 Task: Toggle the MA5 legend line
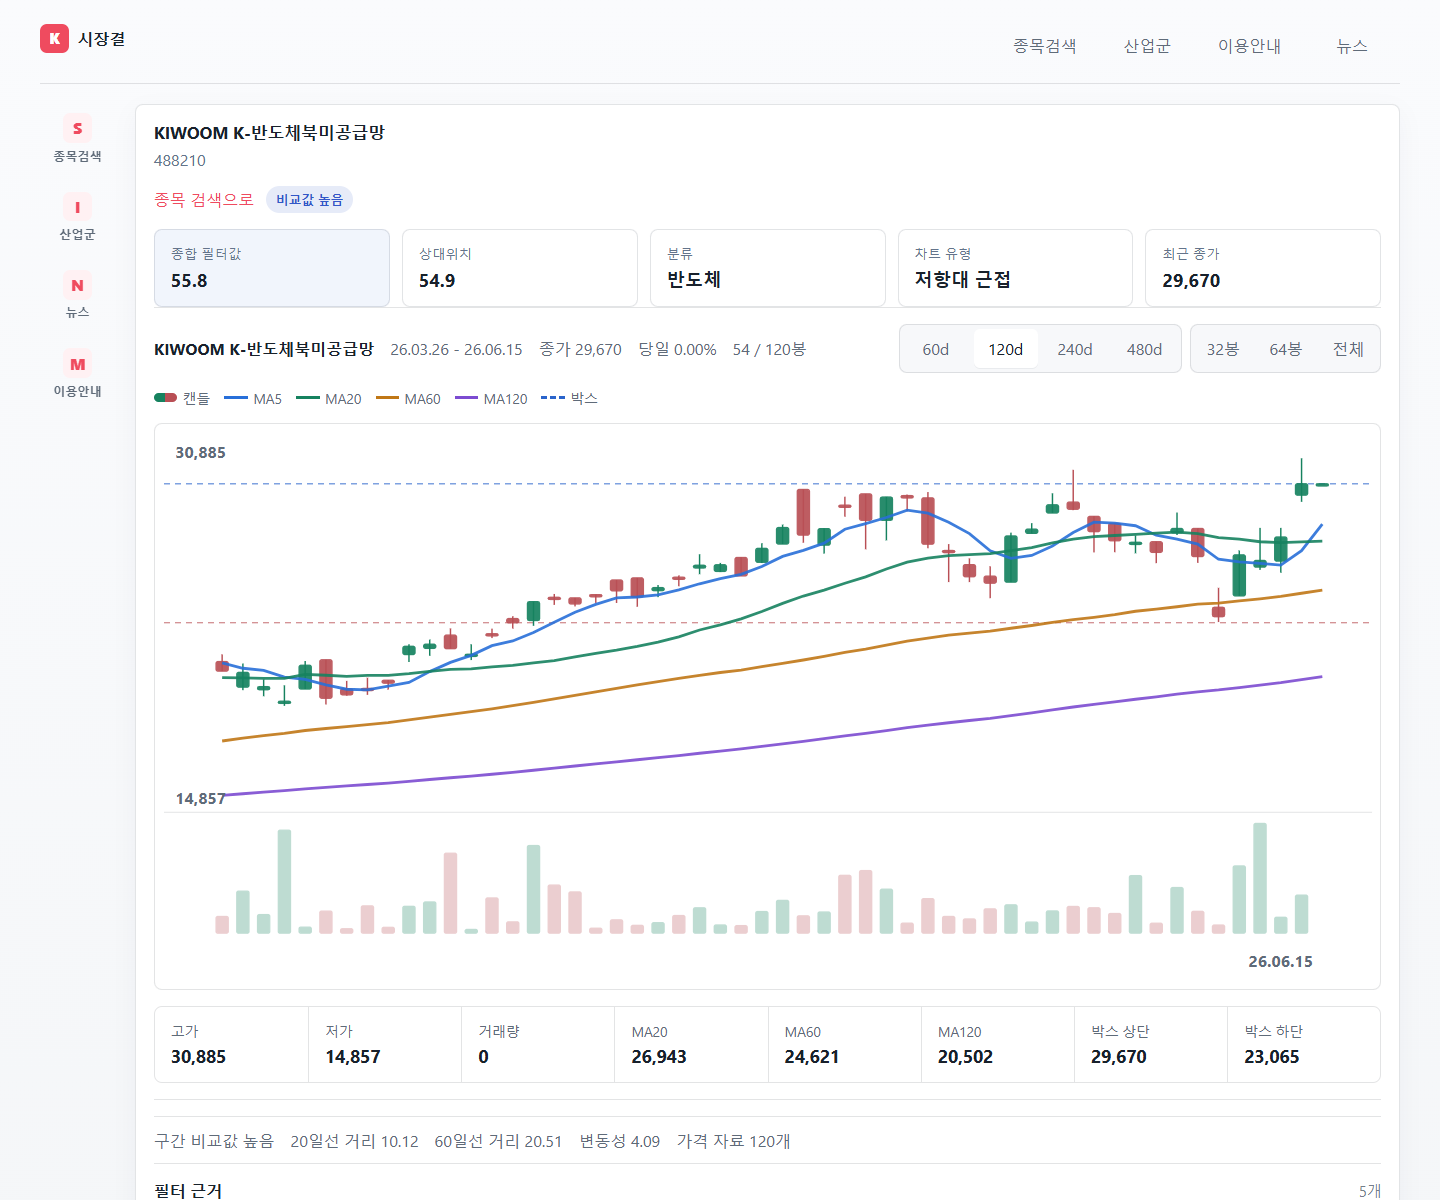tap(253, 398)
